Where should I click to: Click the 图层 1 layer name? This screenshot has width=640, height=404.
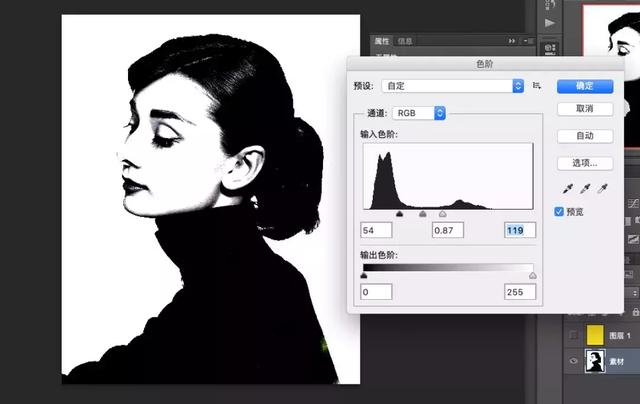[x=620, y=335]
